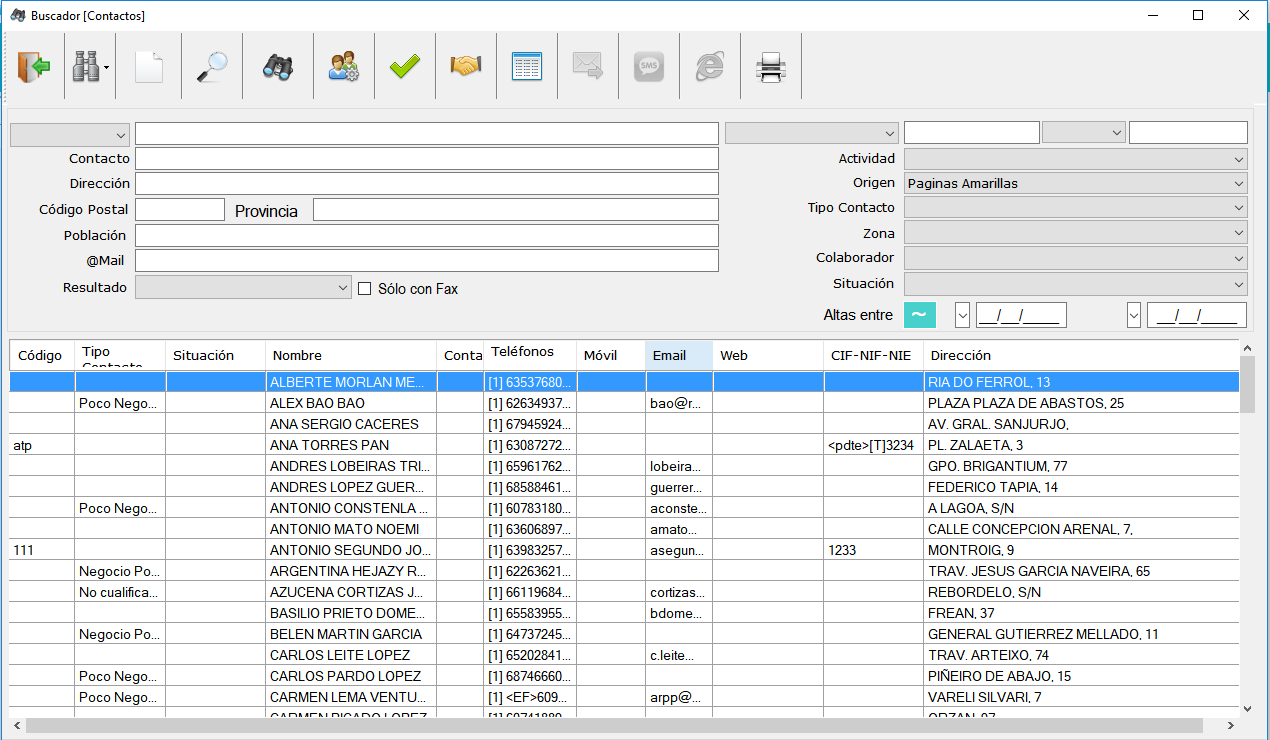This screenshot has height=740, width=1270.
Task: Select the CARLOS LEITE LOPEZ contact
Action: pos(624,655)
